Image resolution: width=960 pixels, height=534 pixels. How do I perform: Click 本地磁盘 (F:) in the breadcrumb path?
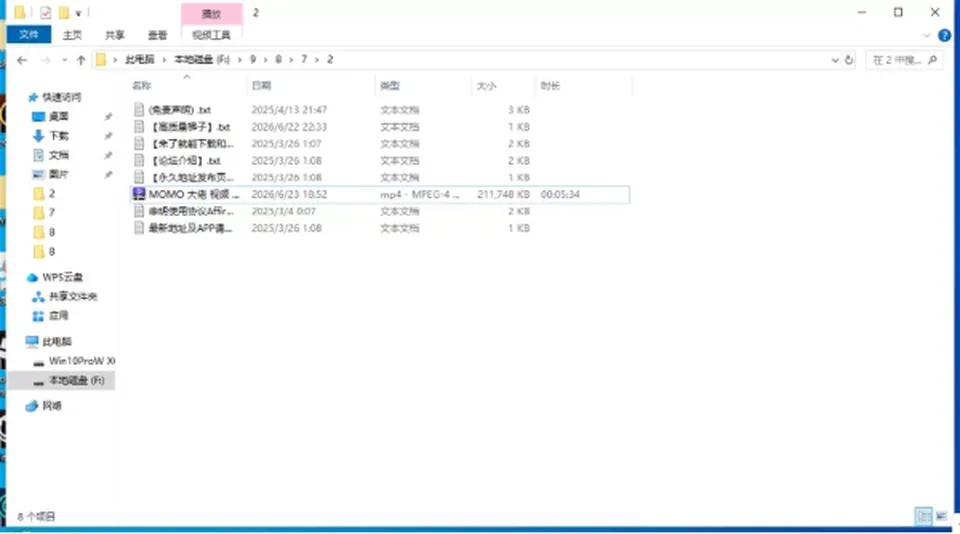pos(202,59)
